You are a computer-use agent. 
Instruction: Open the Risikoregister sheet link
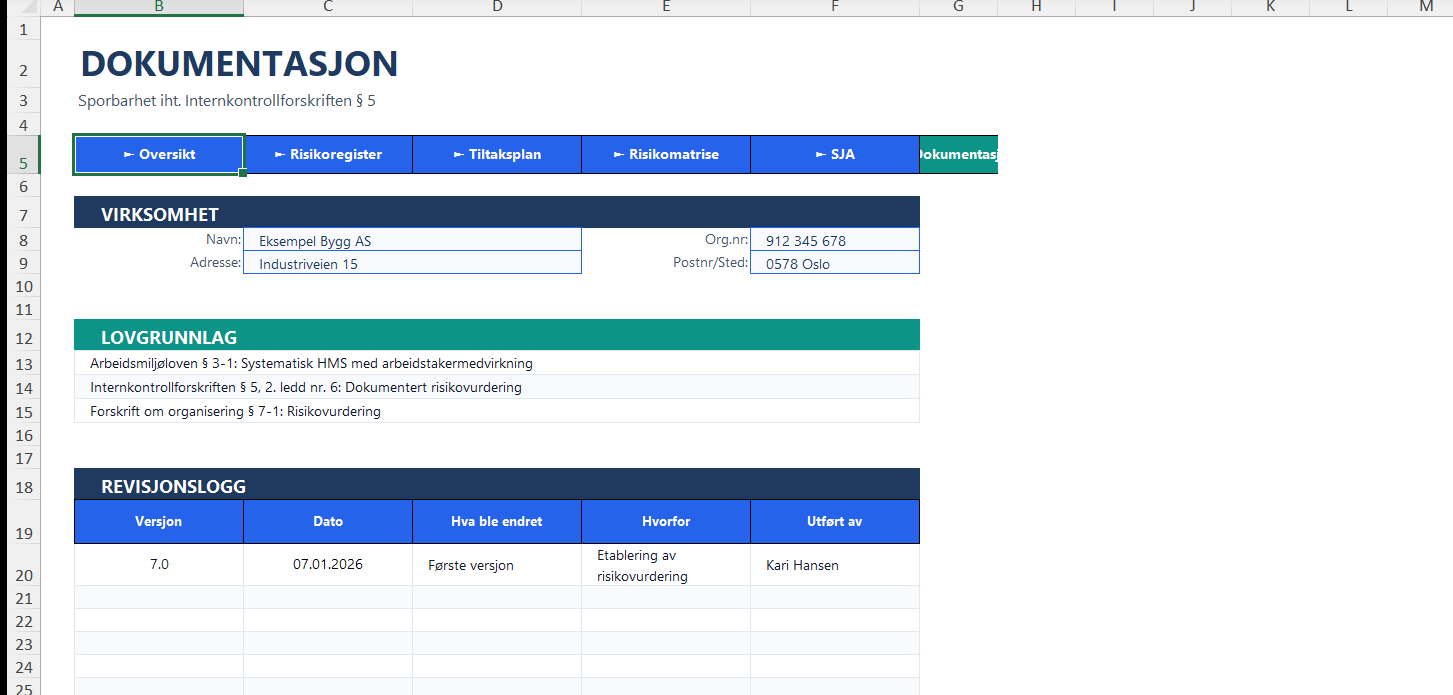pyautogui.click(x=328, y=155)
